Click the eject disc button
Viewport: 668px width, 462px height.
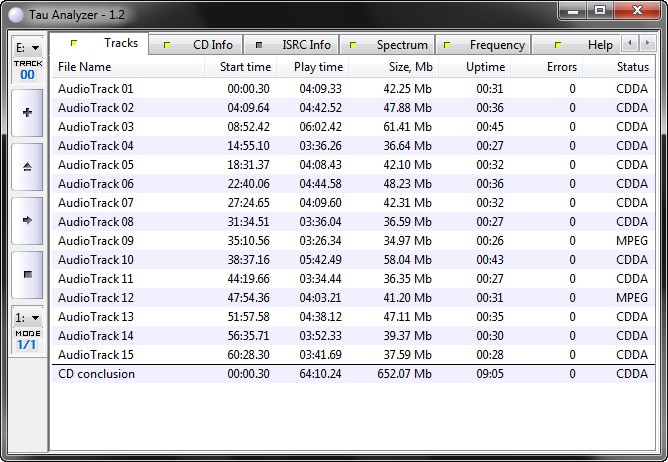(27, 167)
